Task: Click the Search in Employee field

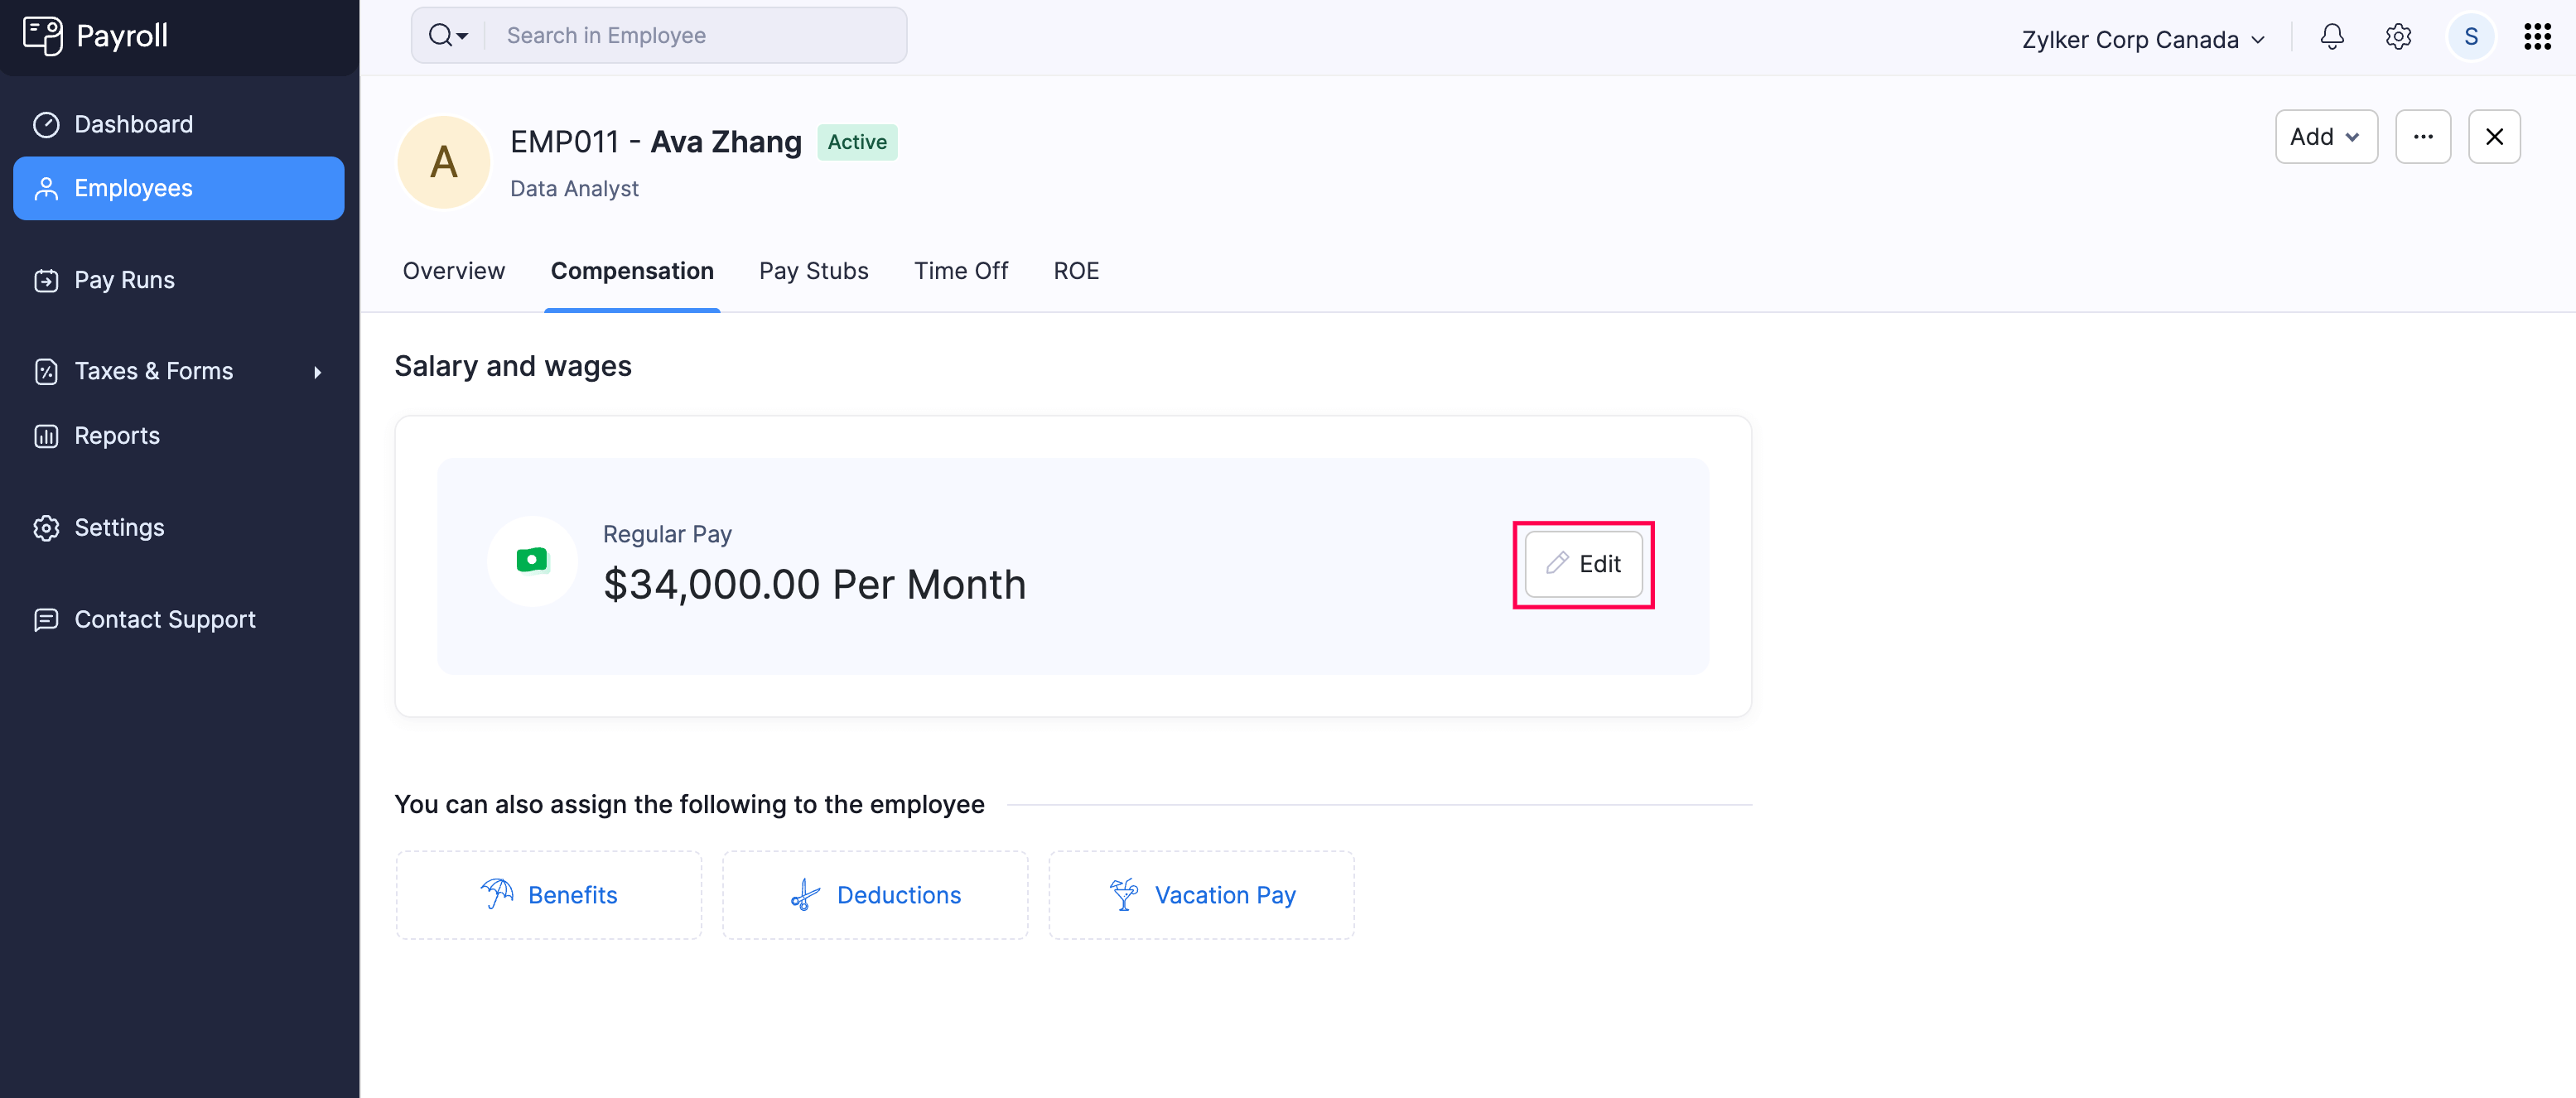Action: [700, 35]
